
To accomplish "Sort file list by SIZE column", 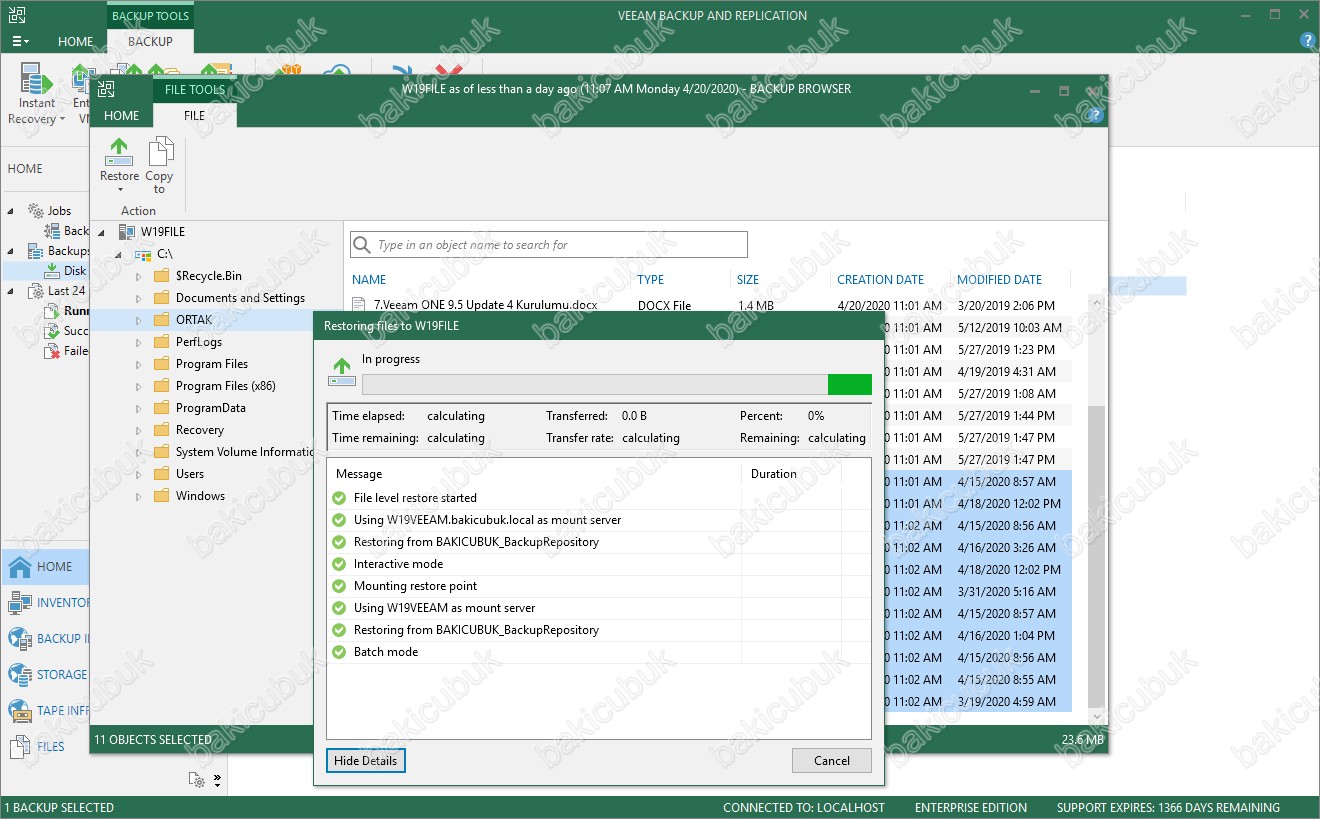I will point(748,280).
